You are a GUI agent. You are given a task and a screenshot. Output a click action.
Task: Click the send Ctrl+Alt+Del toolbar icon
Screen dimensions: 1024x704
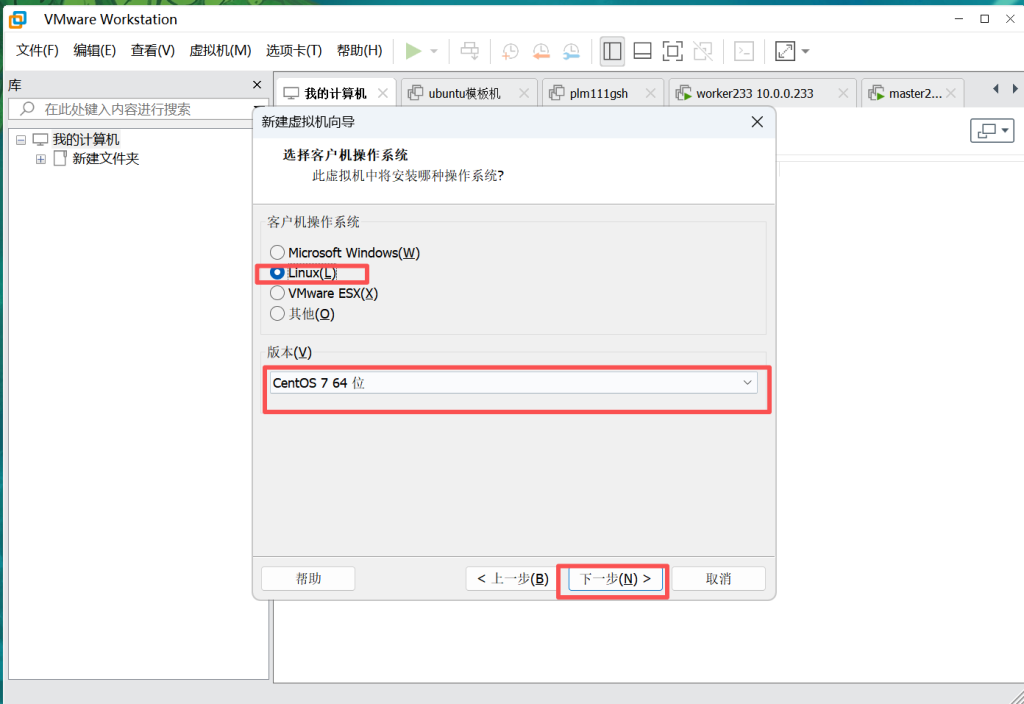[x=469, y=51]
